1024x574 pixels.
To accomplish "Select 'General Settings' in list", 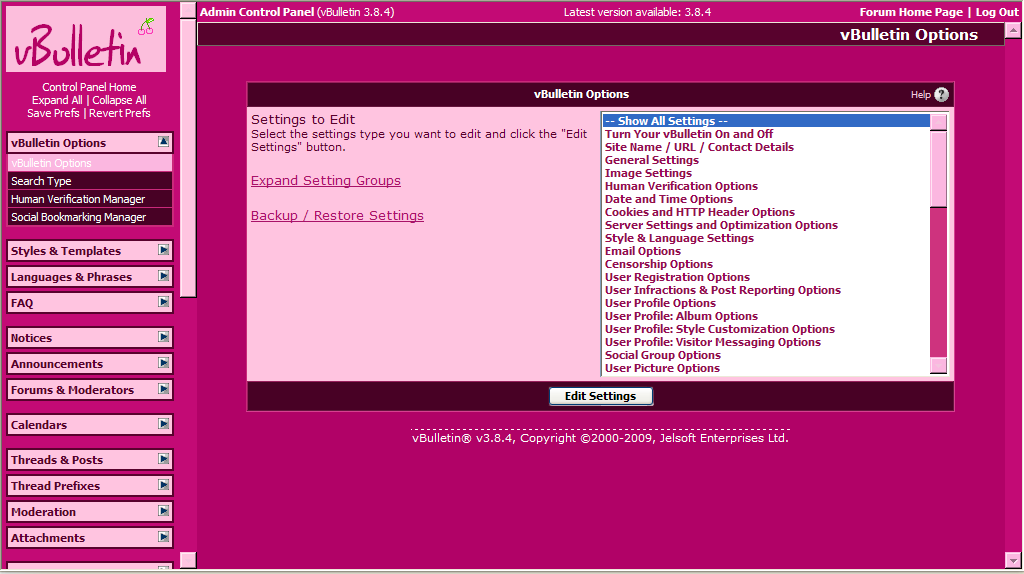I will pos(766,160).
